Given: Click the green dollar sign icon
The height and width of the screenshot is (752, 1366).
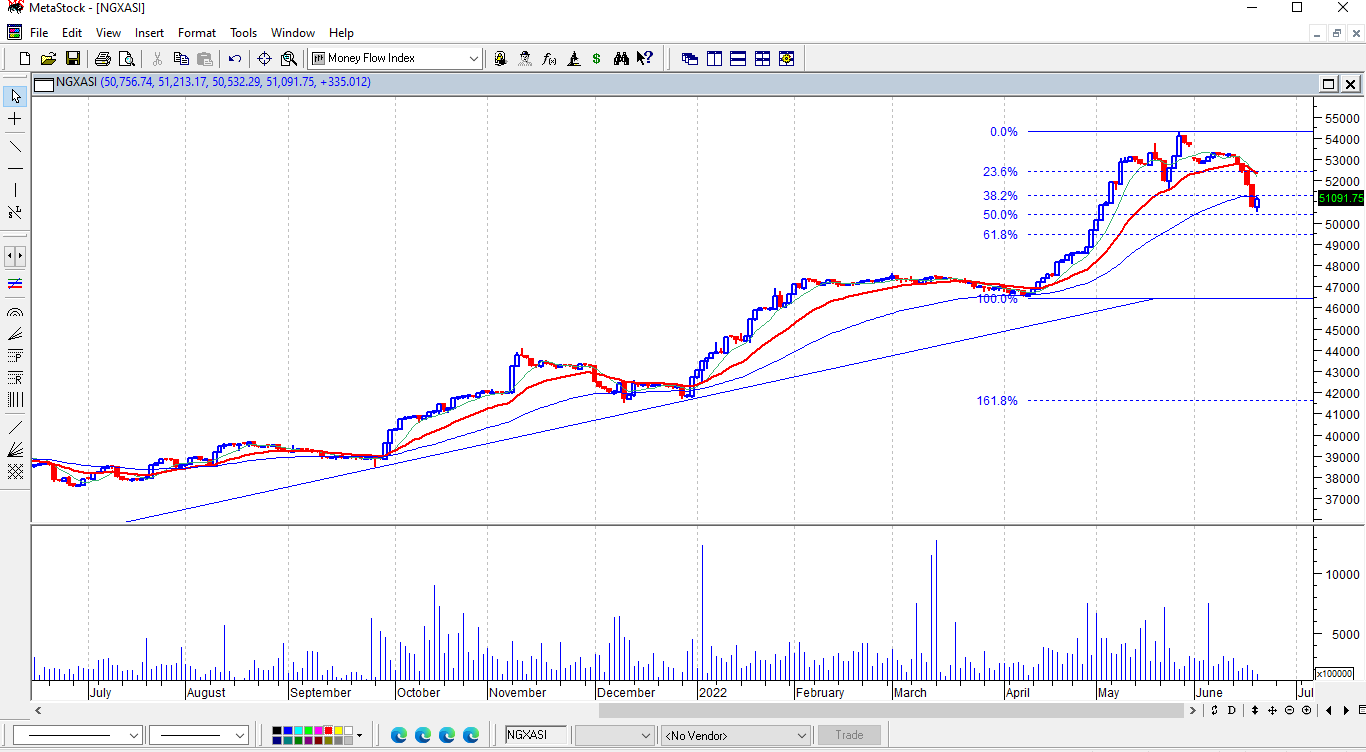Looking at the screenshot, I should [x=597, y=59].
